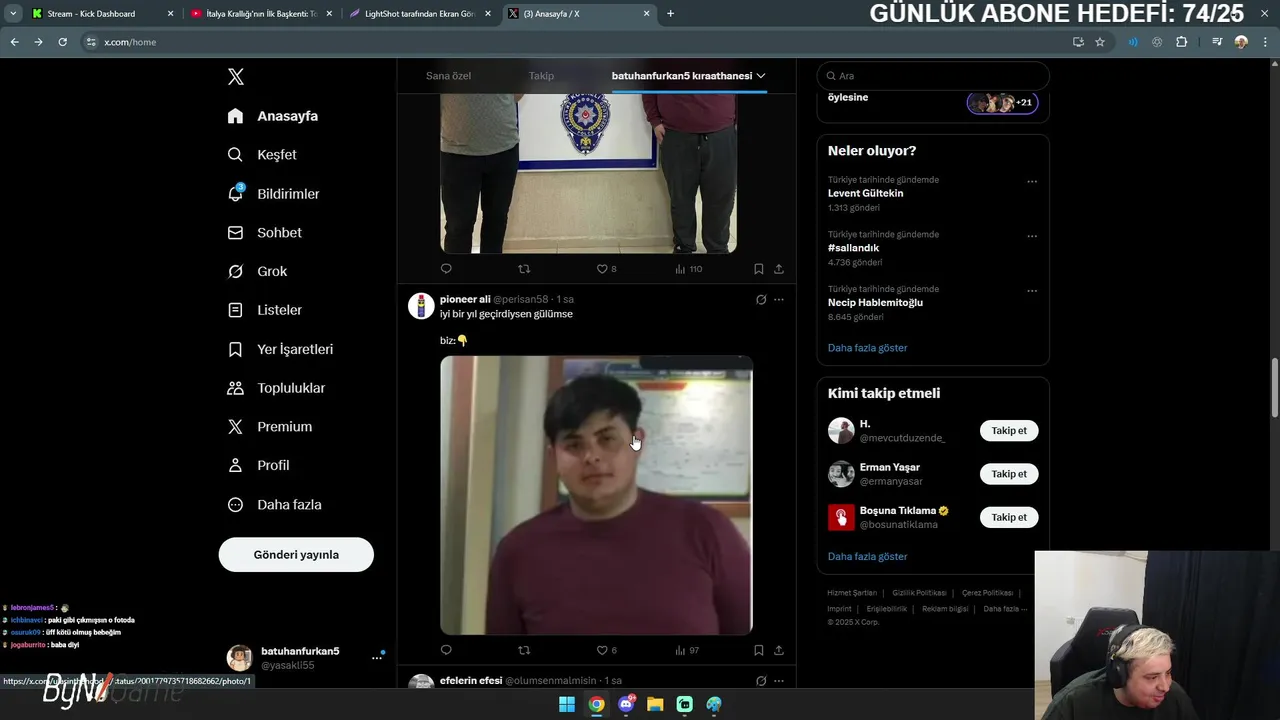
Task: Reload the page in browser toolbar
Action: point(62,42)
